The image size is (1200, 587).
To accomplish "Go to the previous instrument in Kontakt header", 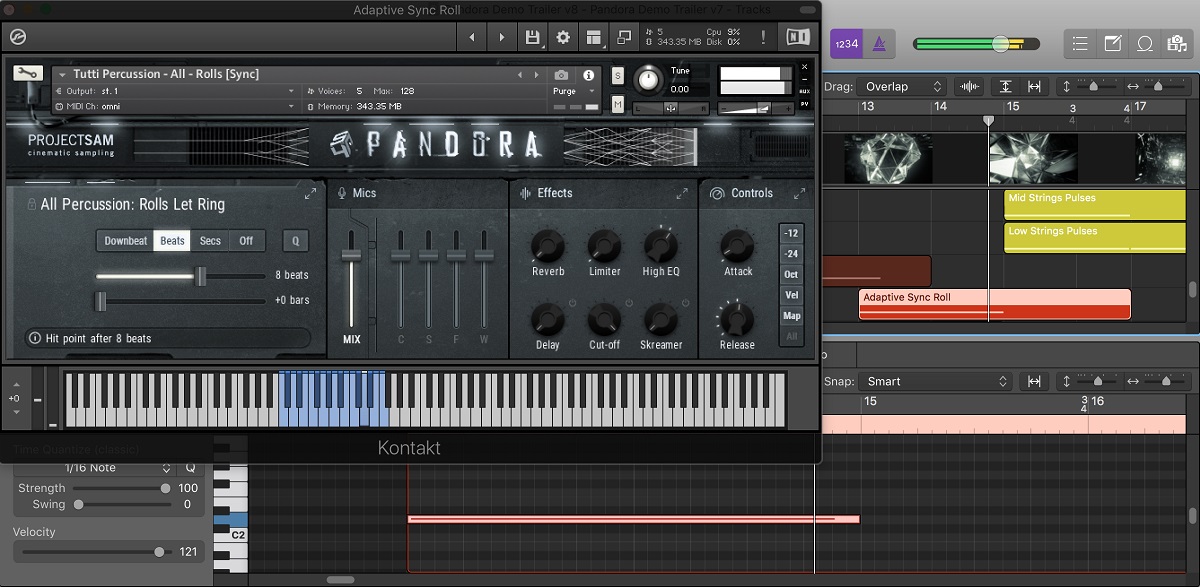I will coord(472,38).
